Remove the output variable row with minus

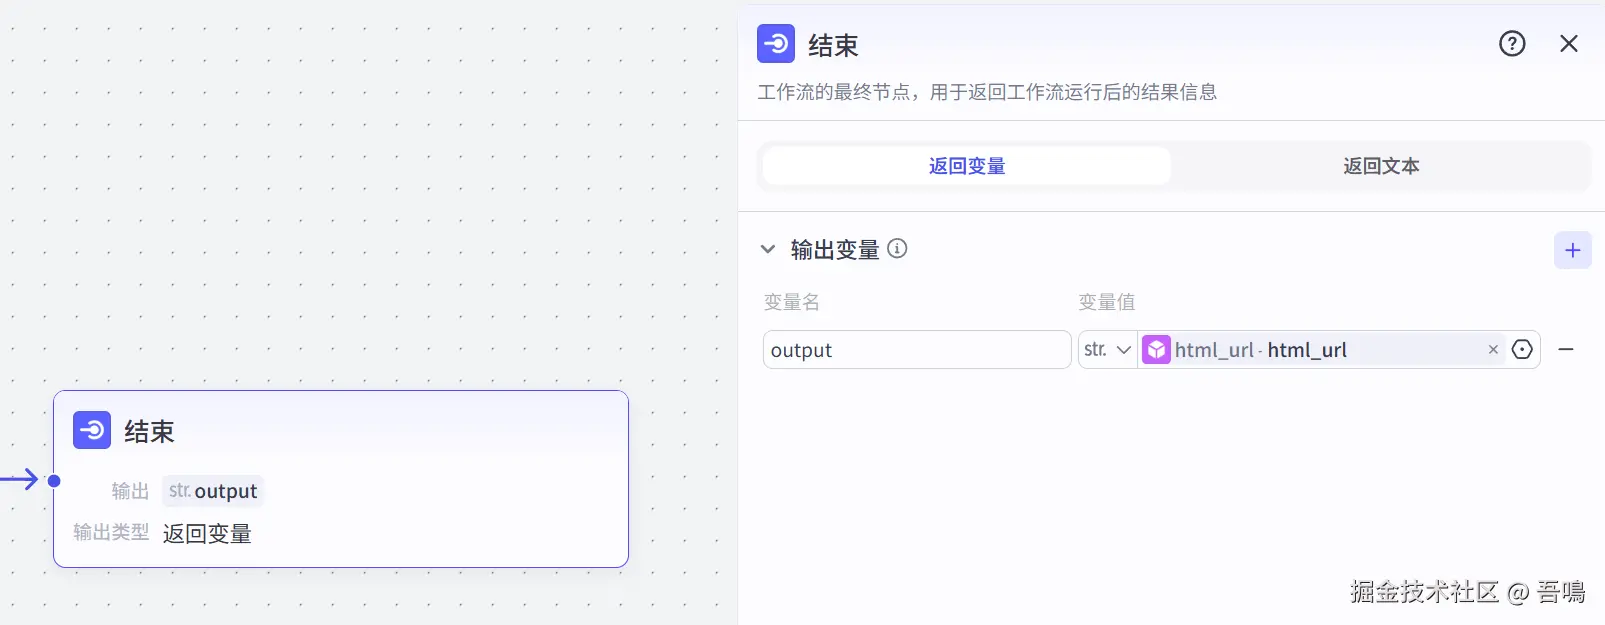(x=1566, y=350)
